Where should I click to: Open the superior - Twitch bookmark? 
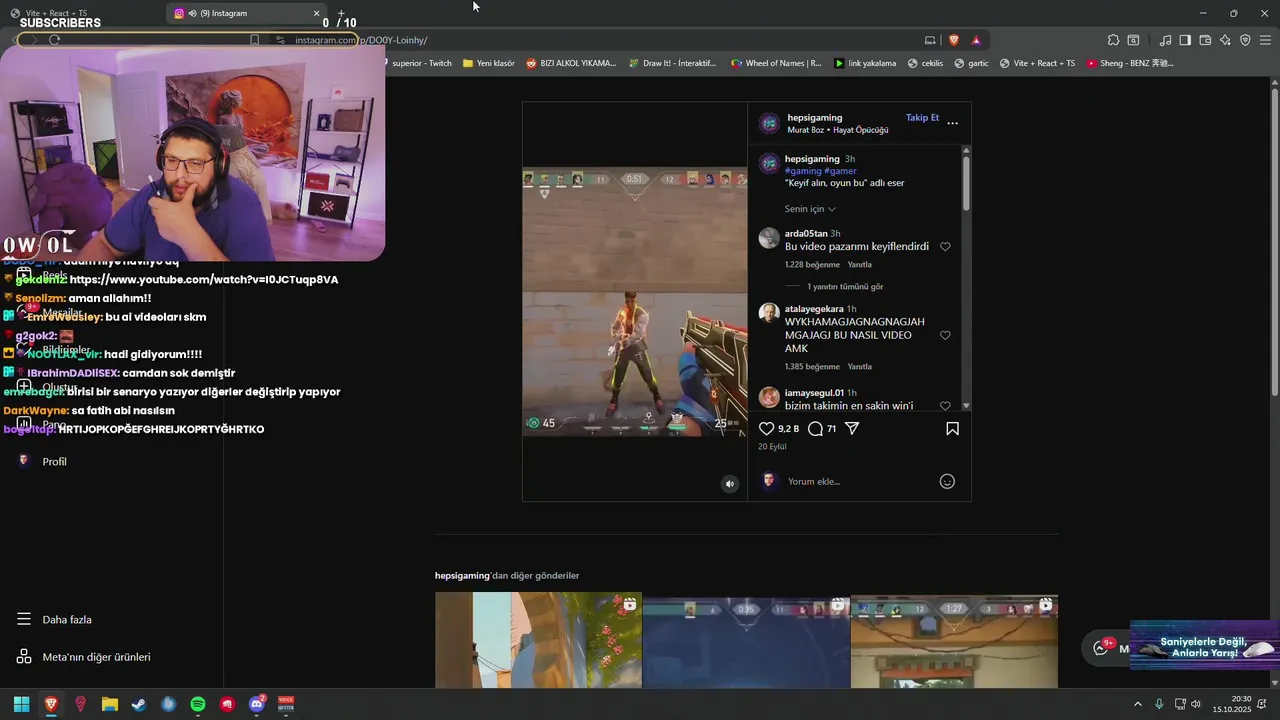[421, 63]
